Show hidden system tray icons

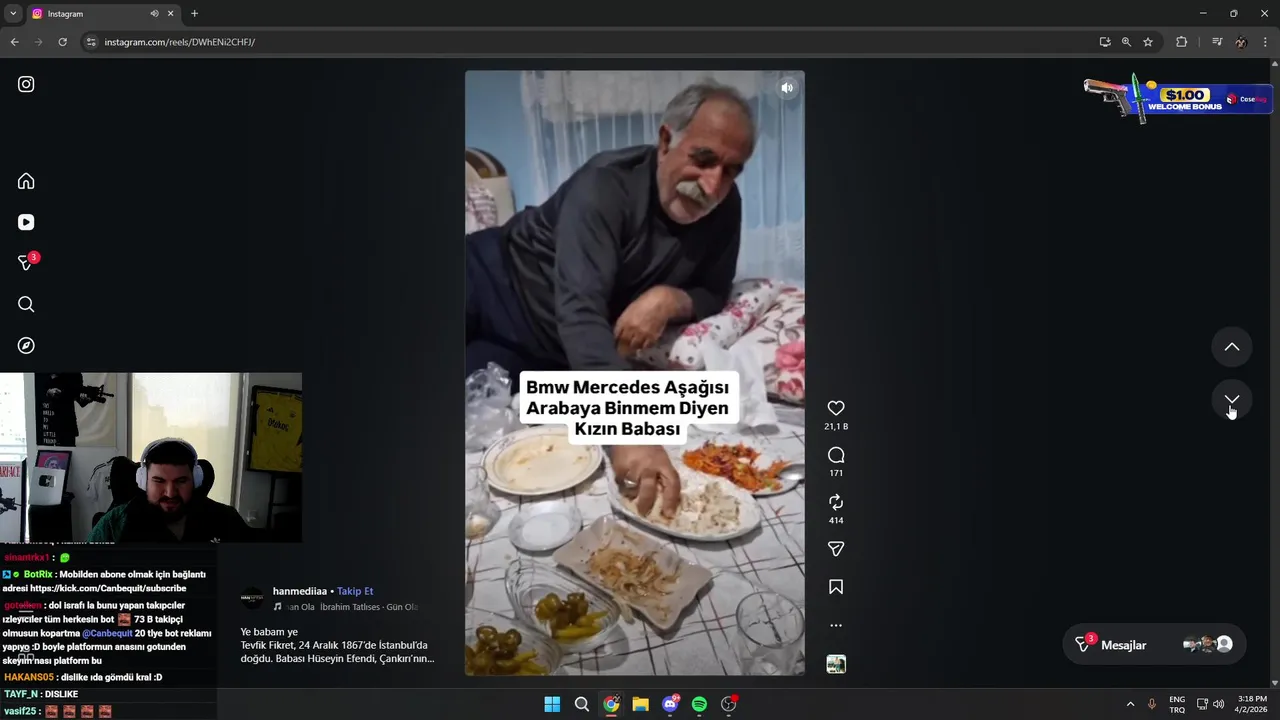[1130, 704]
